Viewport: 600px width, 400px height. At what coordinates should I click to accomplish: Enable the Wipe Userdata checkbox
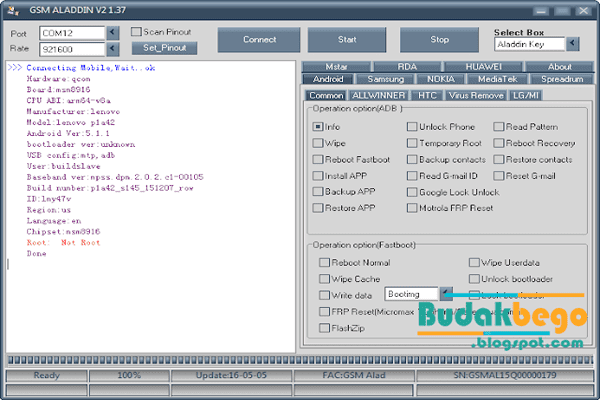(474, 263)
